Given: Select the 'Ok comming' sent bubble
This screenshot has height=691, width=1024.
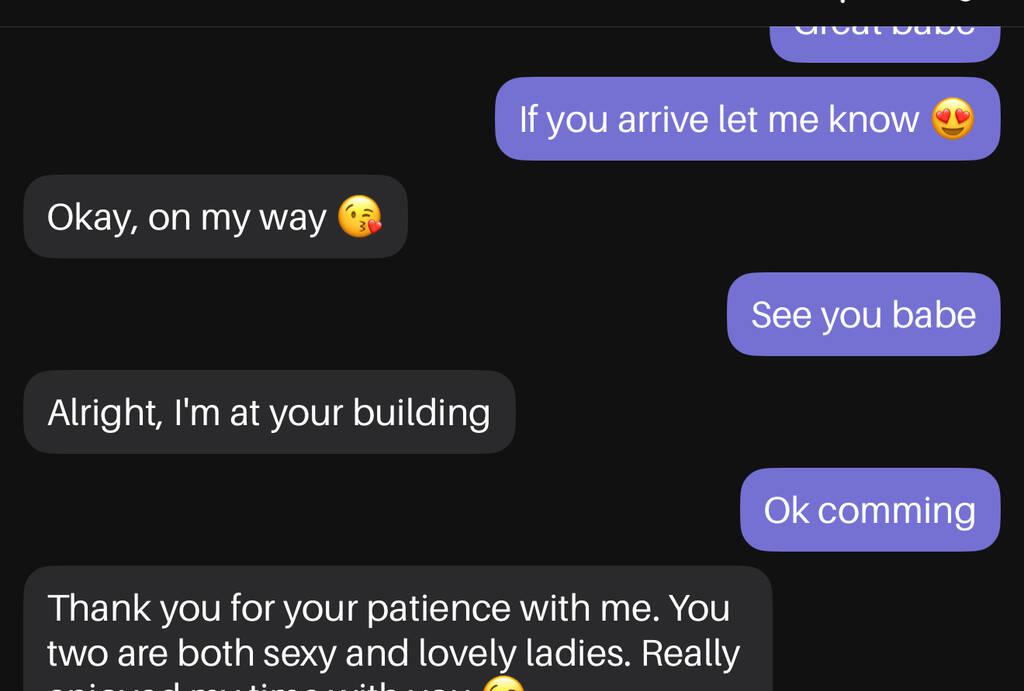Looking at the screenshot, I should coord(869,510).
